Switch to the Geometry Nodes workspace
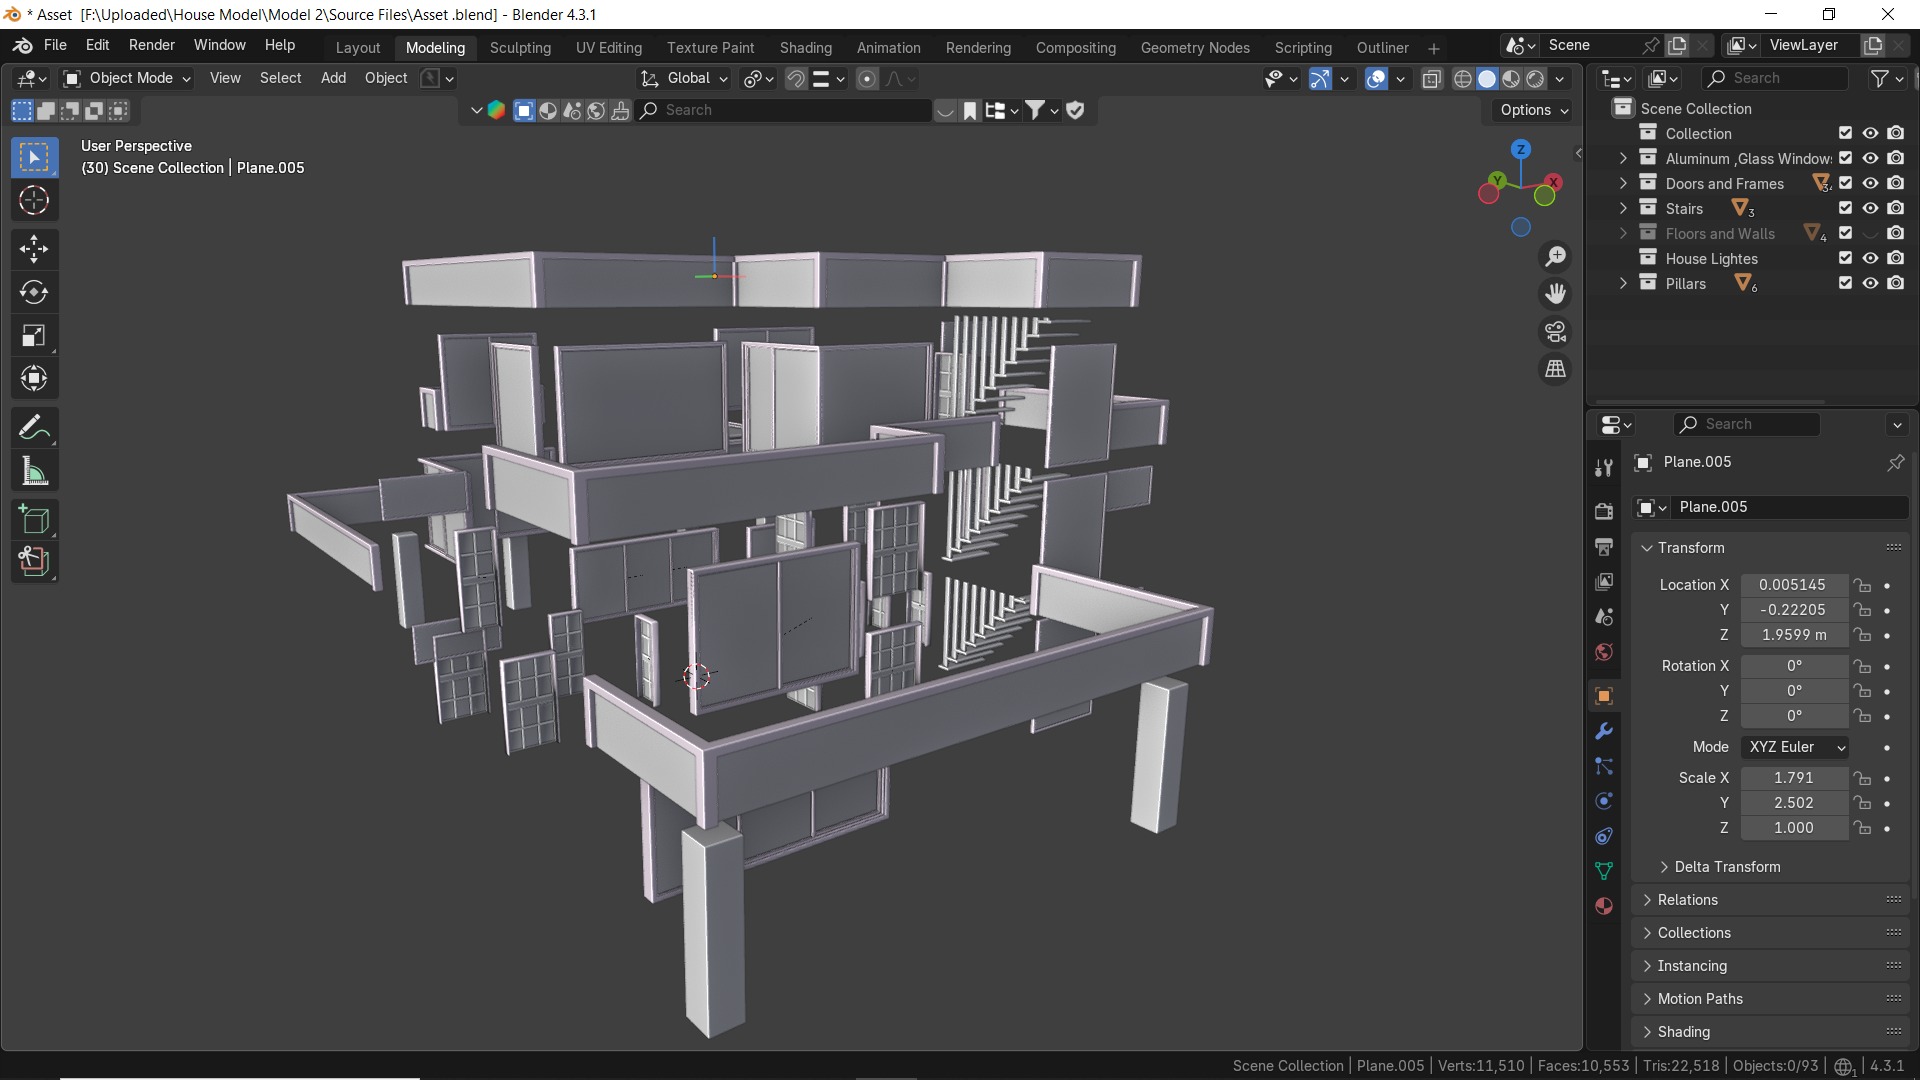The width and height of the screenshot is (1920, 1080). [1195, 48]
